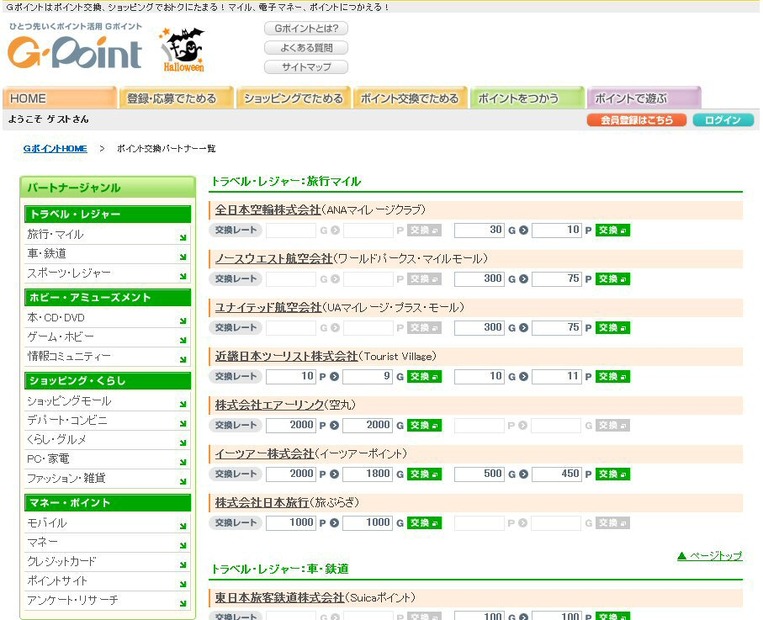Image resolution: width=763 pixels, height=620 pixels.
Task: Click green 交換 button for ANA G to P
Action: (x=613, y=230)
